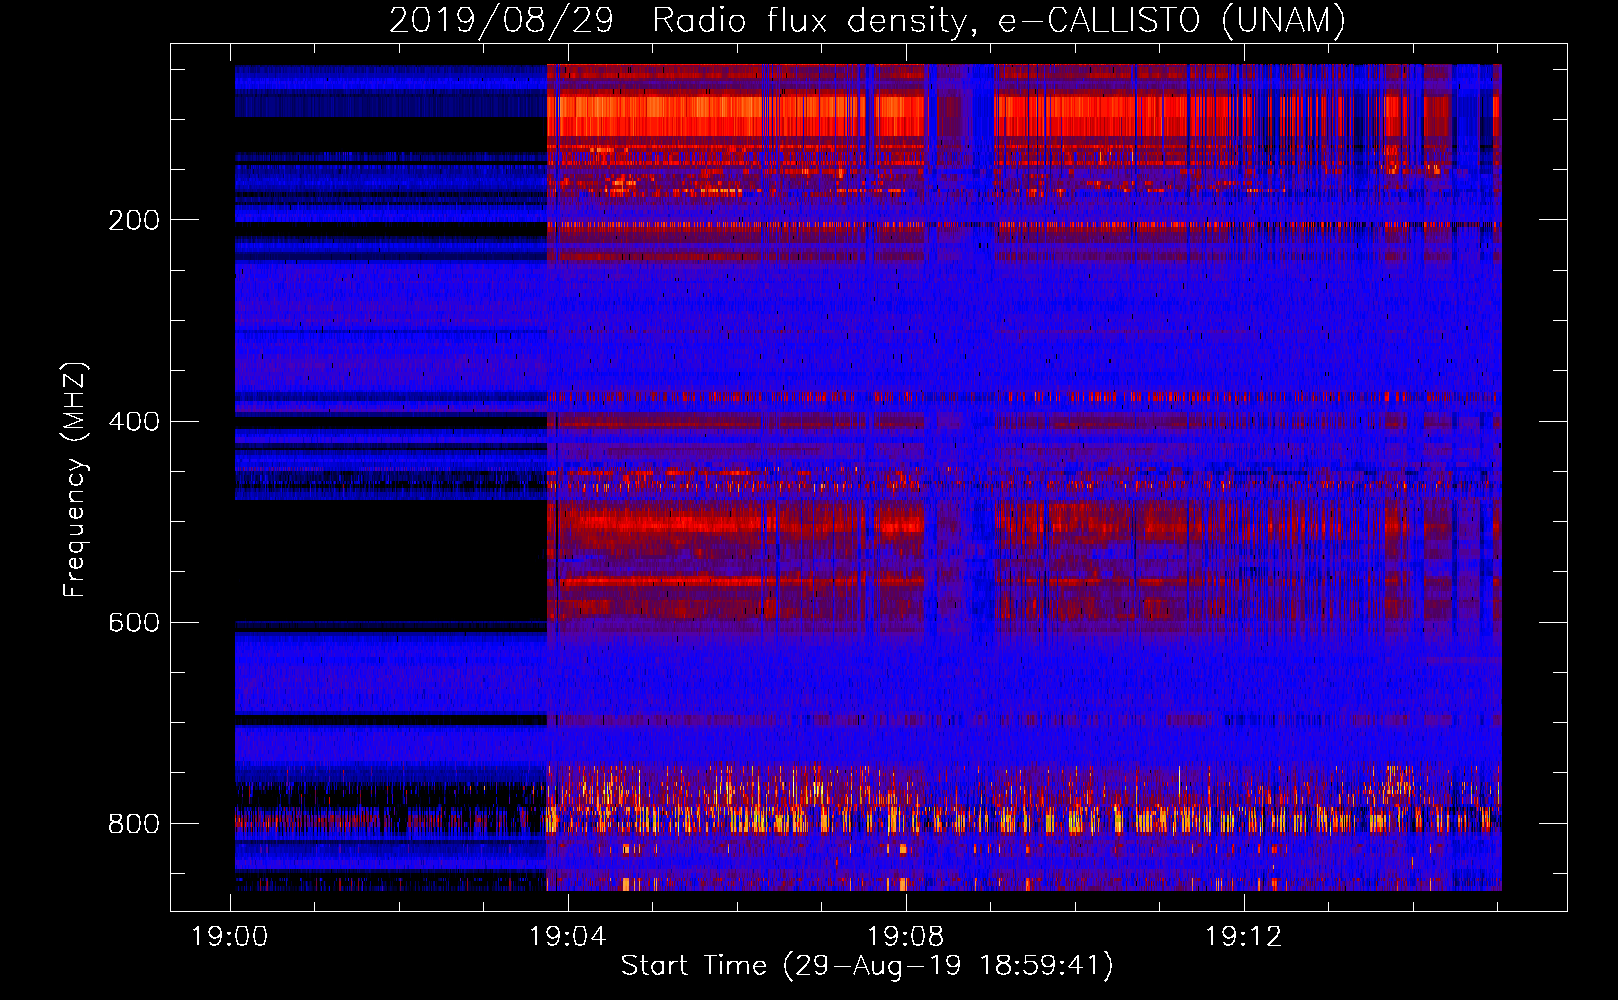Click the 800 frequency tick label
This screenshot has width=1618, height=1000.
[x=134, y=823]
